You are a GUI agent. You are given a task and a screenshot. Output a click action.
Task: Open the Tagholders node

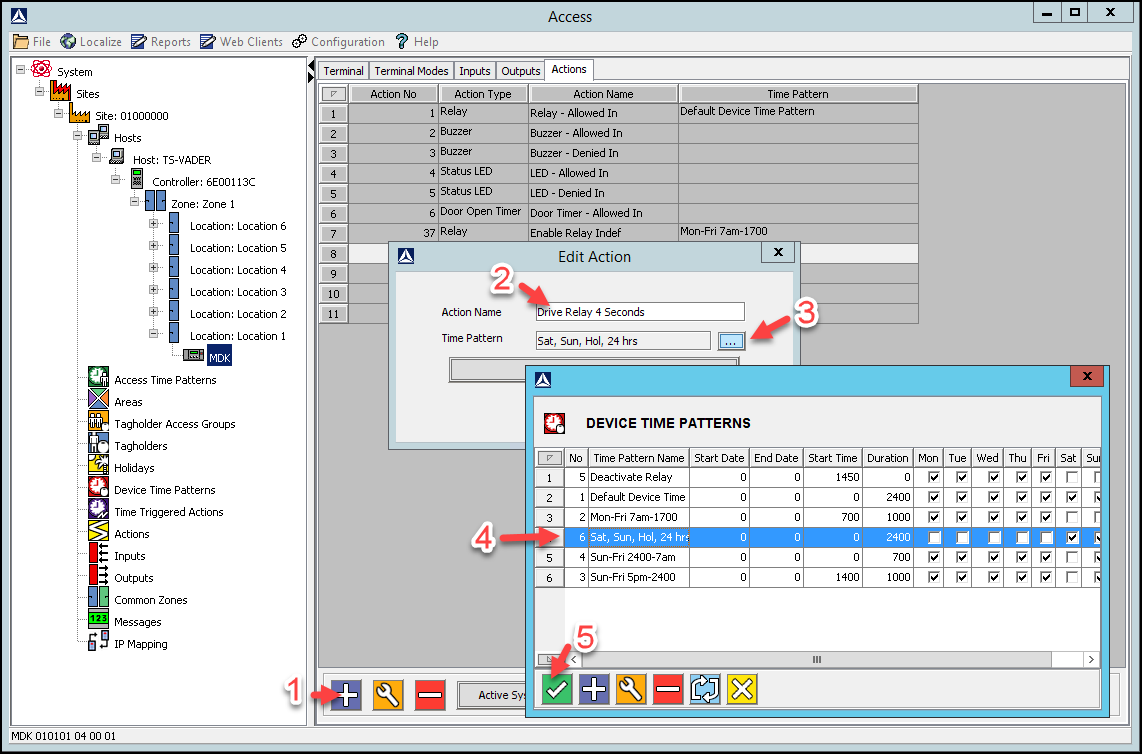[x=141, y=446]
